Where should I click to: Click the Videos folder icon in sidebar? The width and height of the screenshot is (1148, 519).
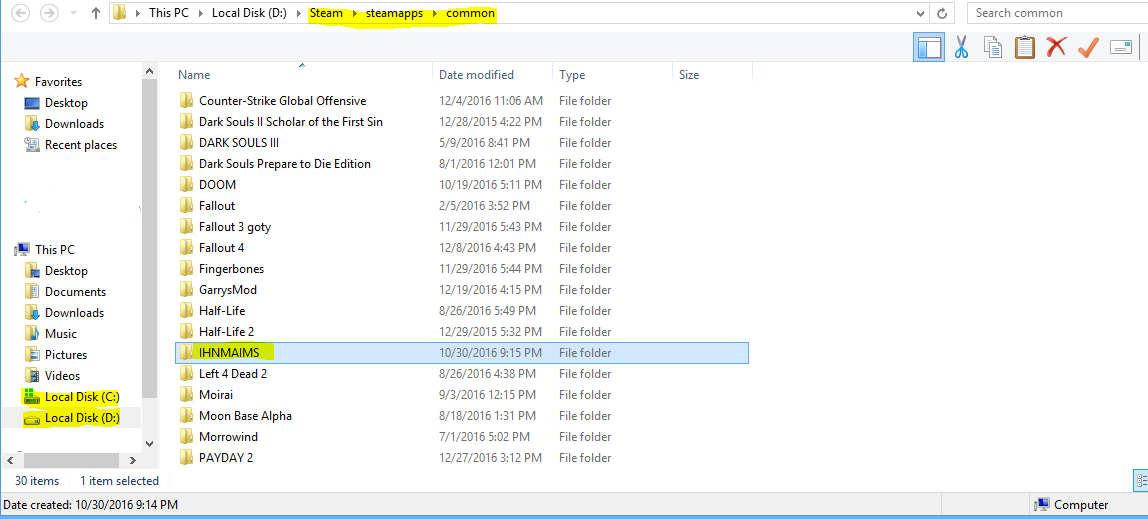click(31, 376)
